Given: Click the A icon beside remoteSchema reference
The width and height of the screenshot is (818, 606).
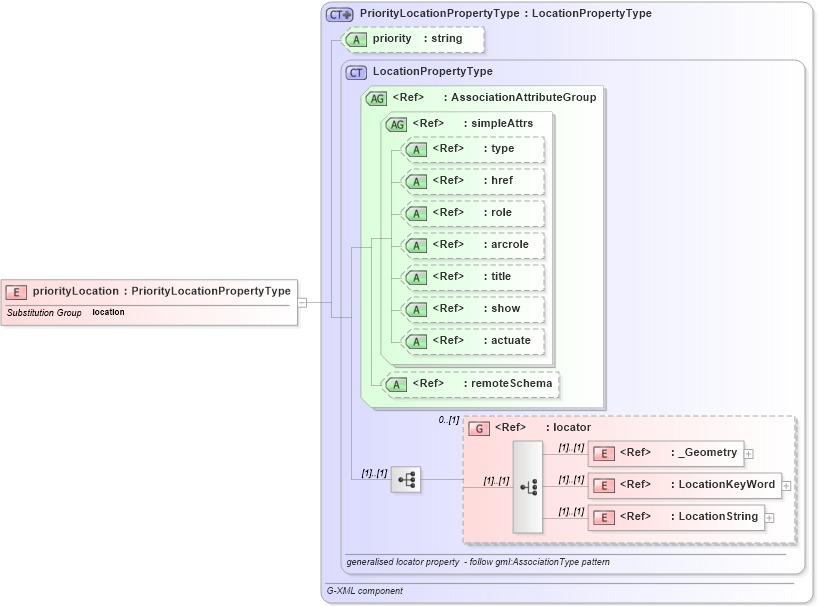Looking at the screenshot, I should (x=396, y=383).
